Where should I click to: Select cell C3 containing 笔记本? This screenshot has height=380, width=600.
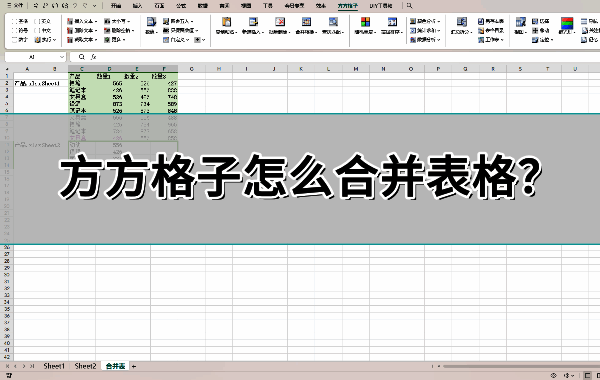(82, 90)
